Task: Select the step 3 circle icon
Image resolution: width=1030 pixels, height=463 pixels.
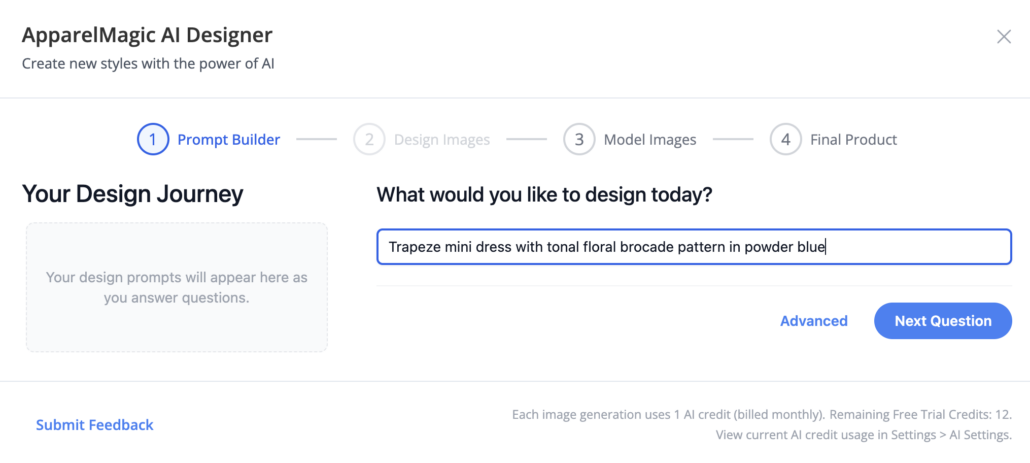Action: (x=579, y=139)
